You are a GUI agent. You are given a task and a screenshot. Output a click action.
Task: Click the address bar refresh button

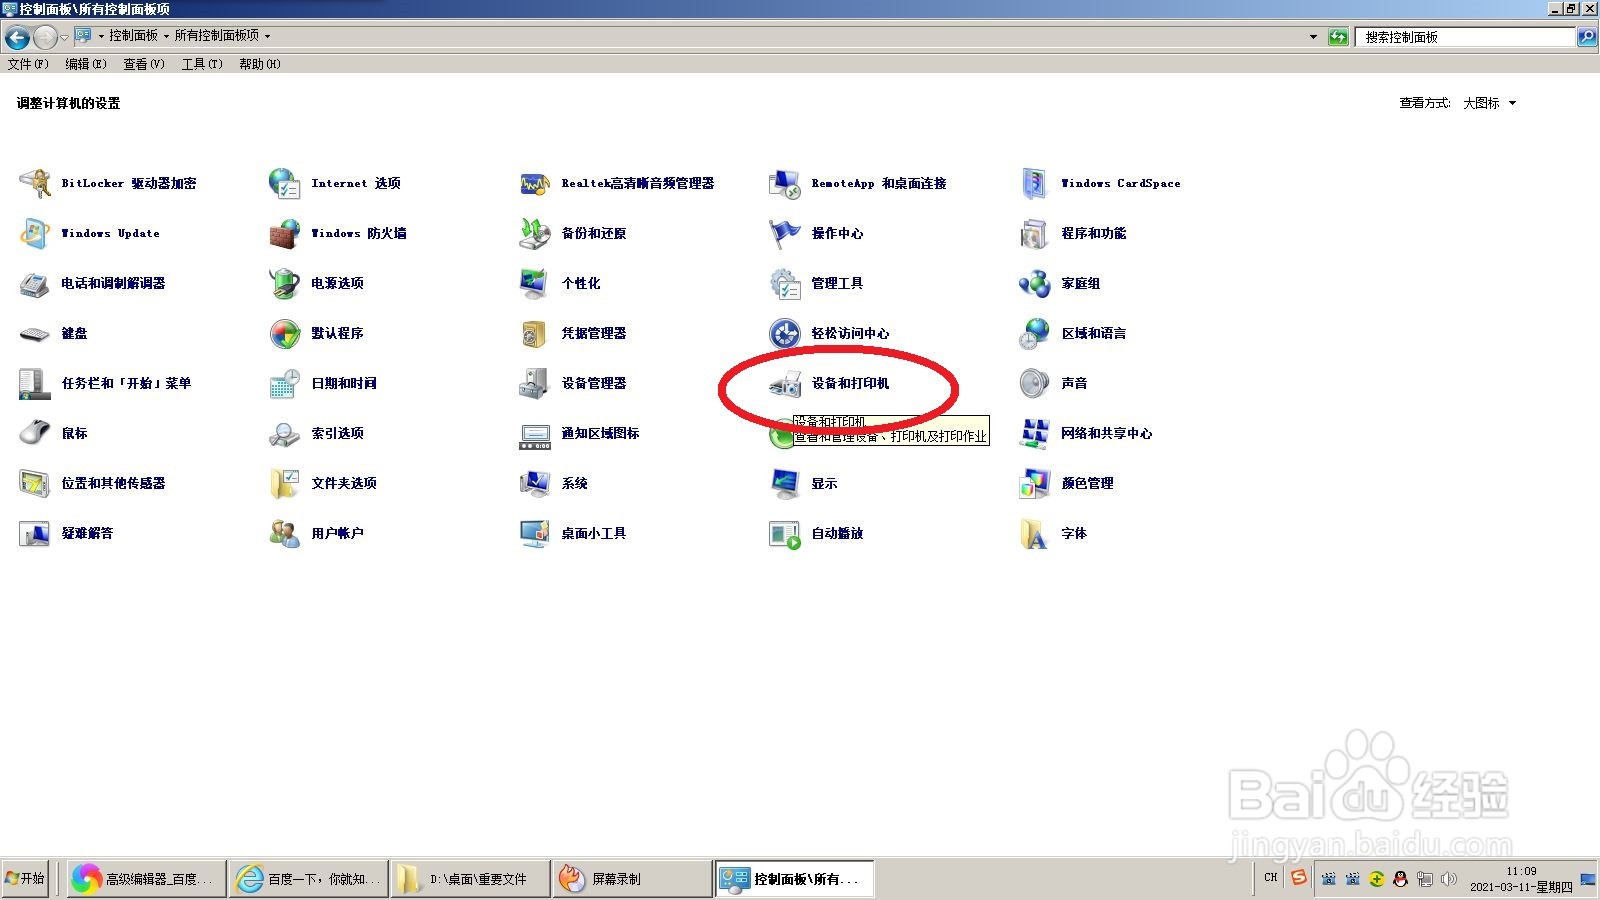1338,37
